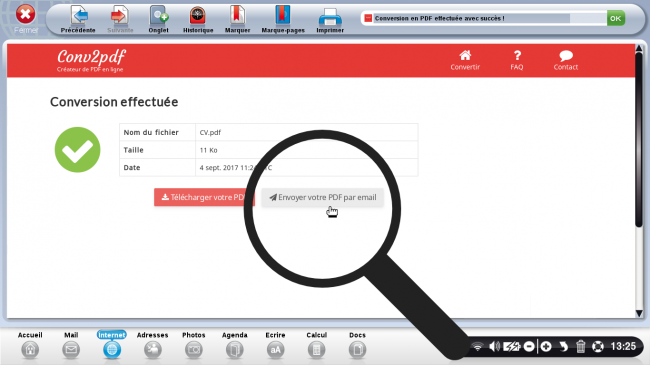Viewport: 650px width, 365px height.
Task: Click the battery charging icon
Action: pos(511,346)
